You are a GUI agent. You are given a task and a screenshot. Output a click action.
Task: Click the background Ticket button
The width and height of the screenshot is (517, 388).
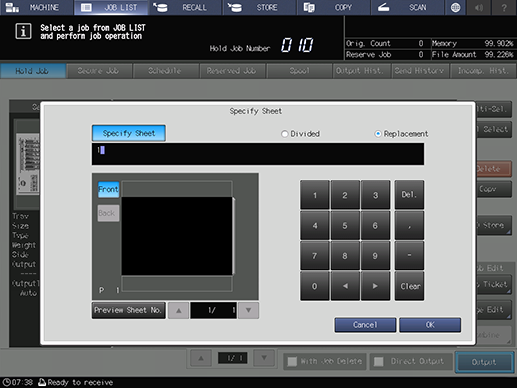[494, 284]
